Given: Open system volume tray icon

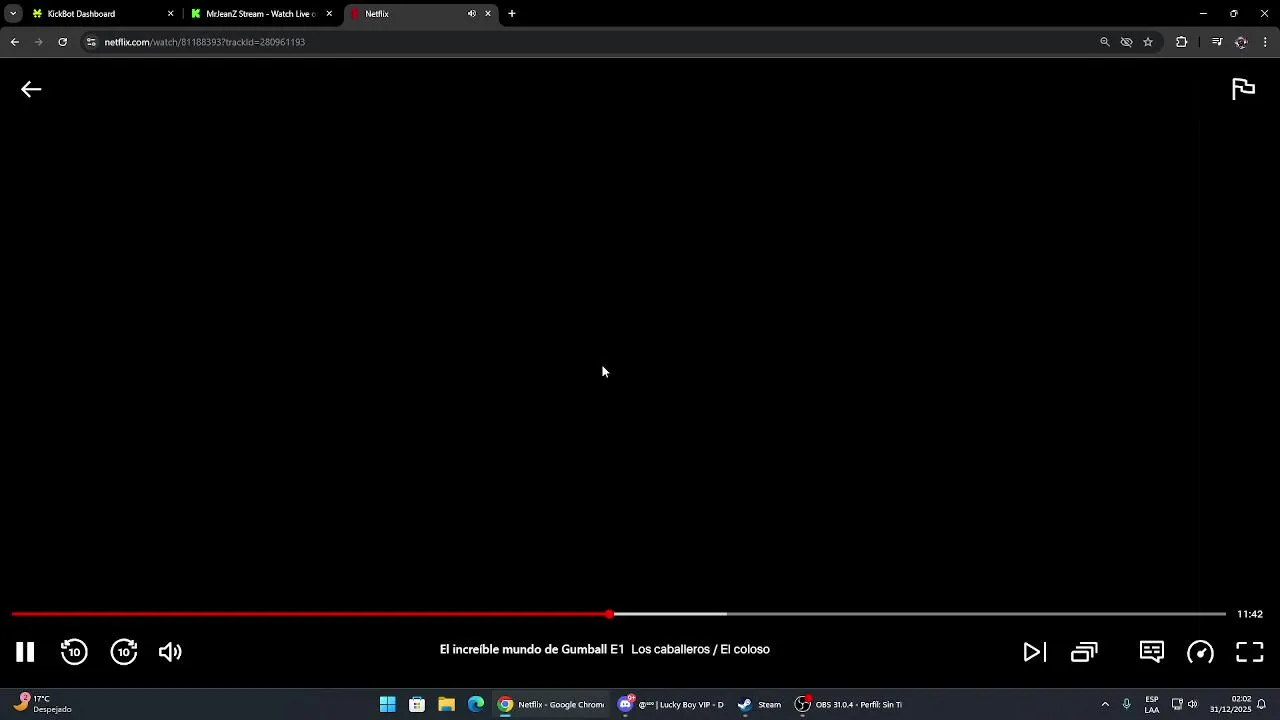Looking at the screenshot, I should pos(1192,704).
